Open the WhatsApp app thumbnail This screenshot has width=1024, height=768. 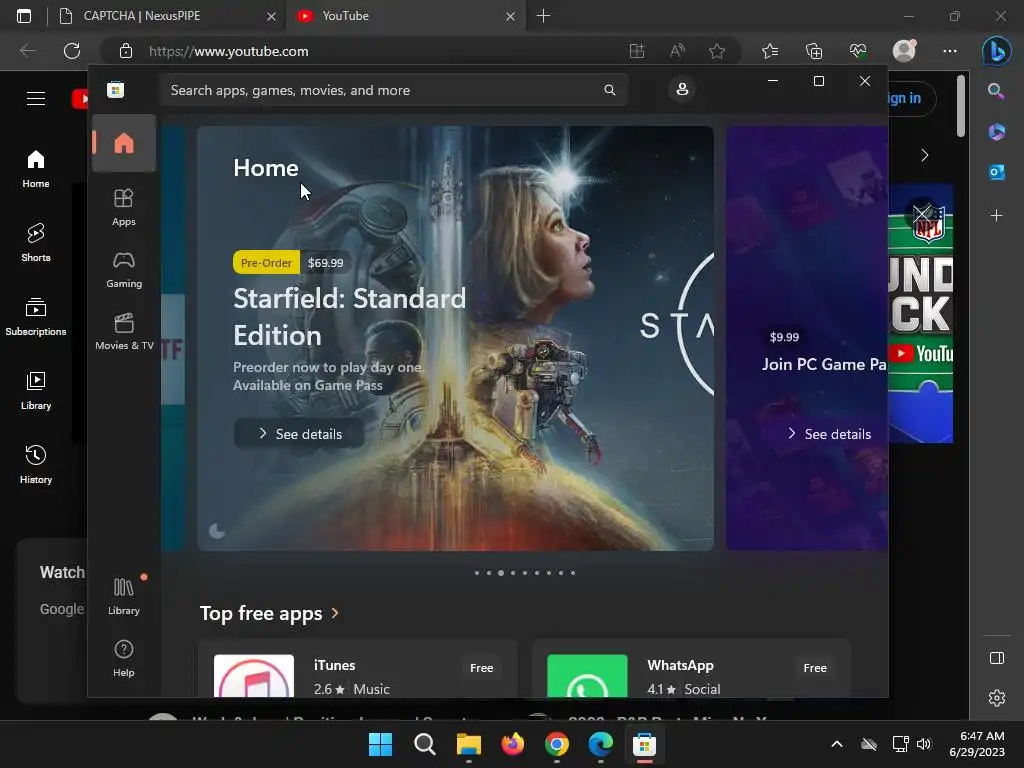click(587, 676)
